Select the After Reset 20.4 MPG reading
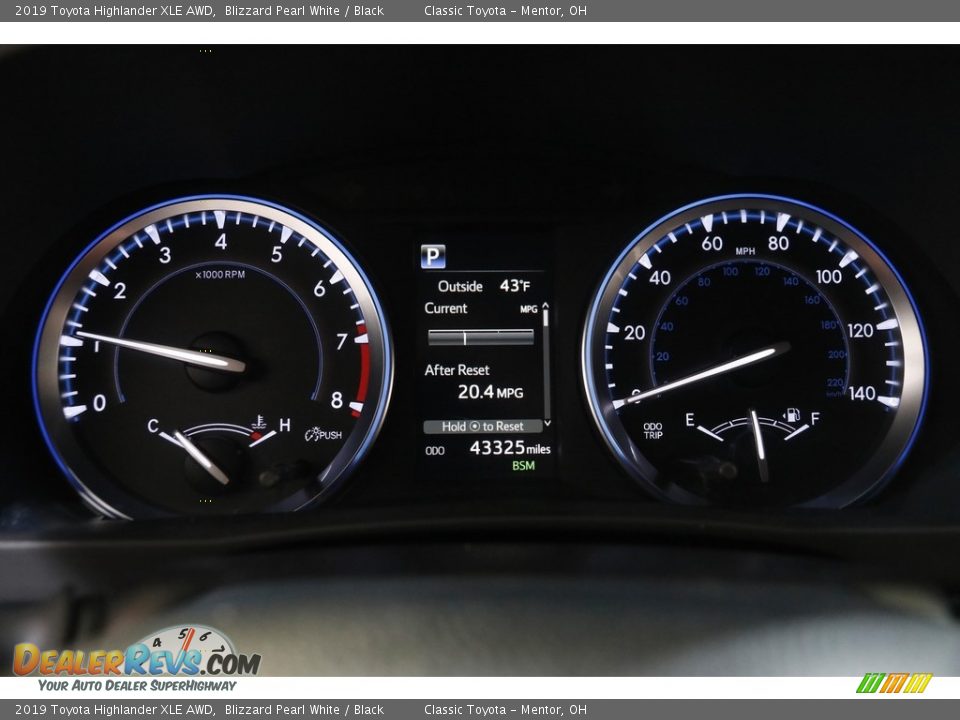This screenshot has height=720, width=960. [x=488, y=392]
